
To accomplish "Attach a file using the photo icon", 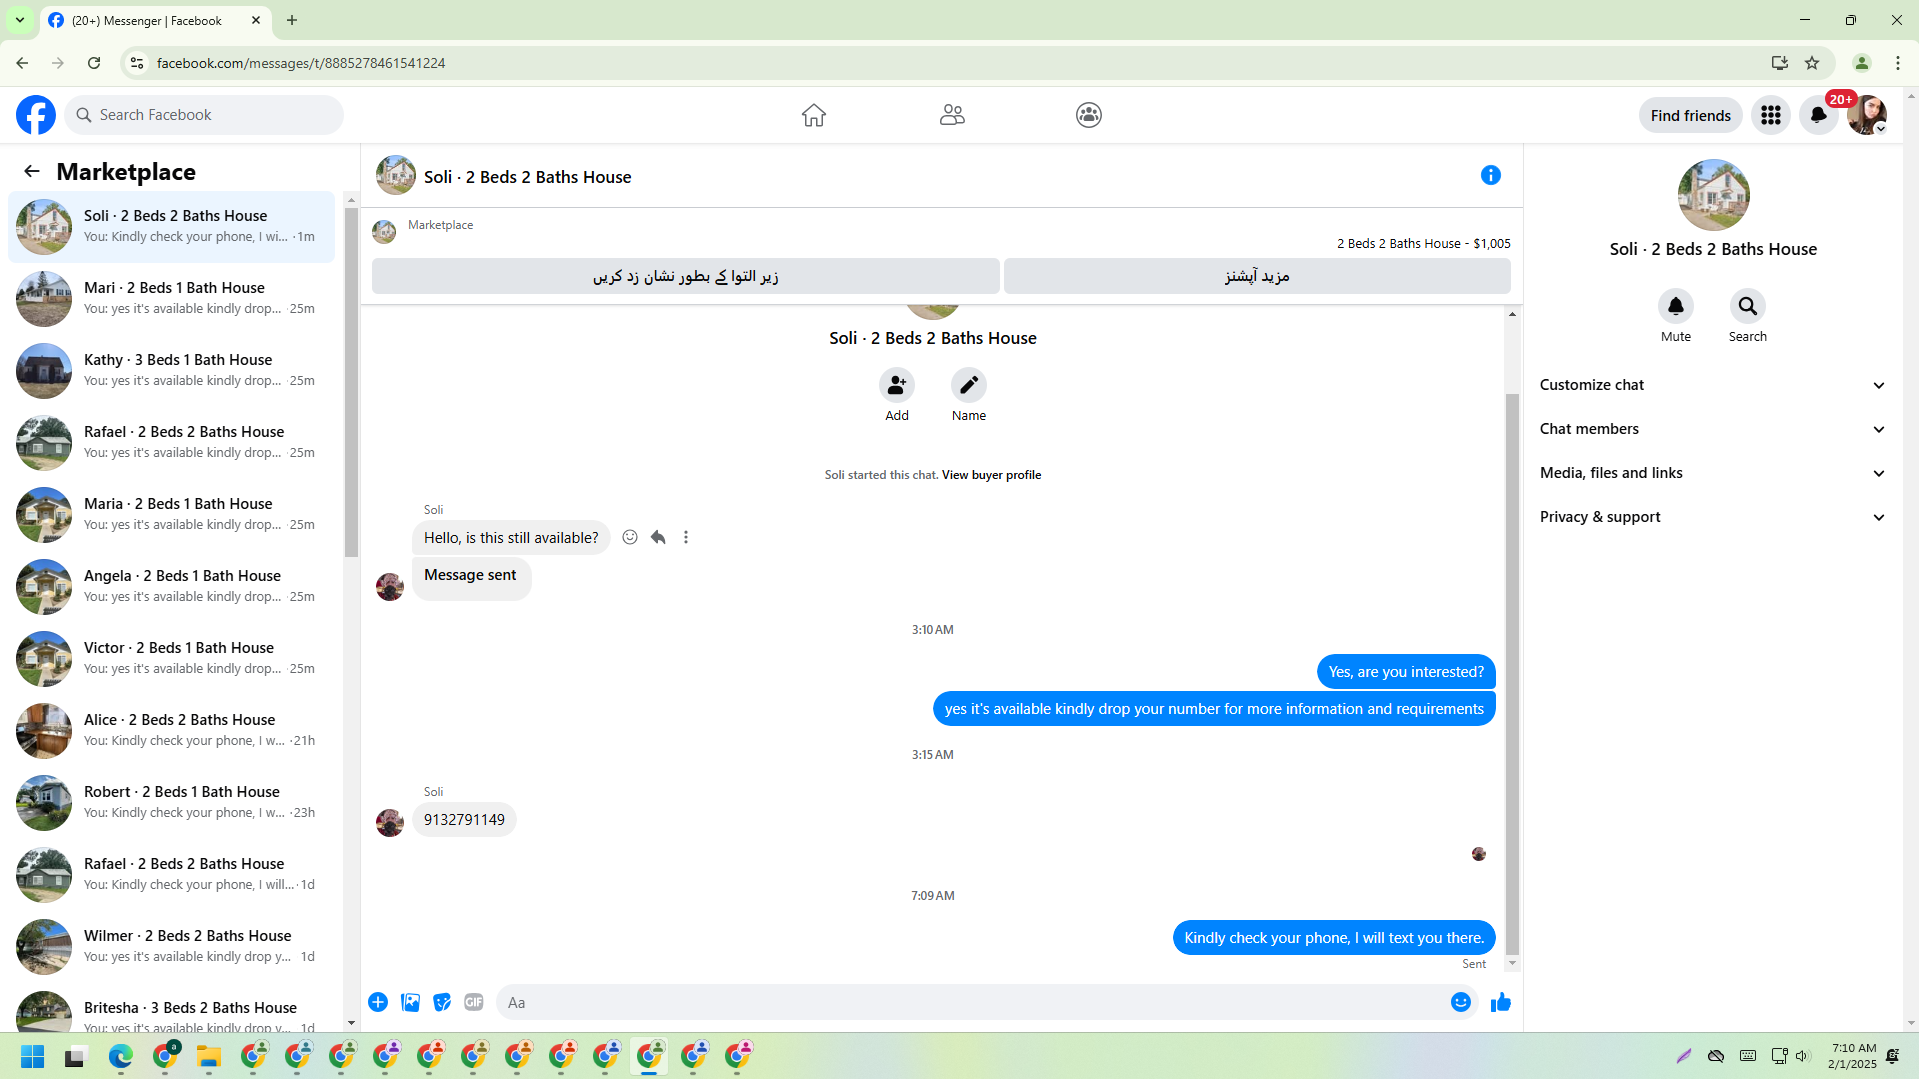I will coord(410,1002).
